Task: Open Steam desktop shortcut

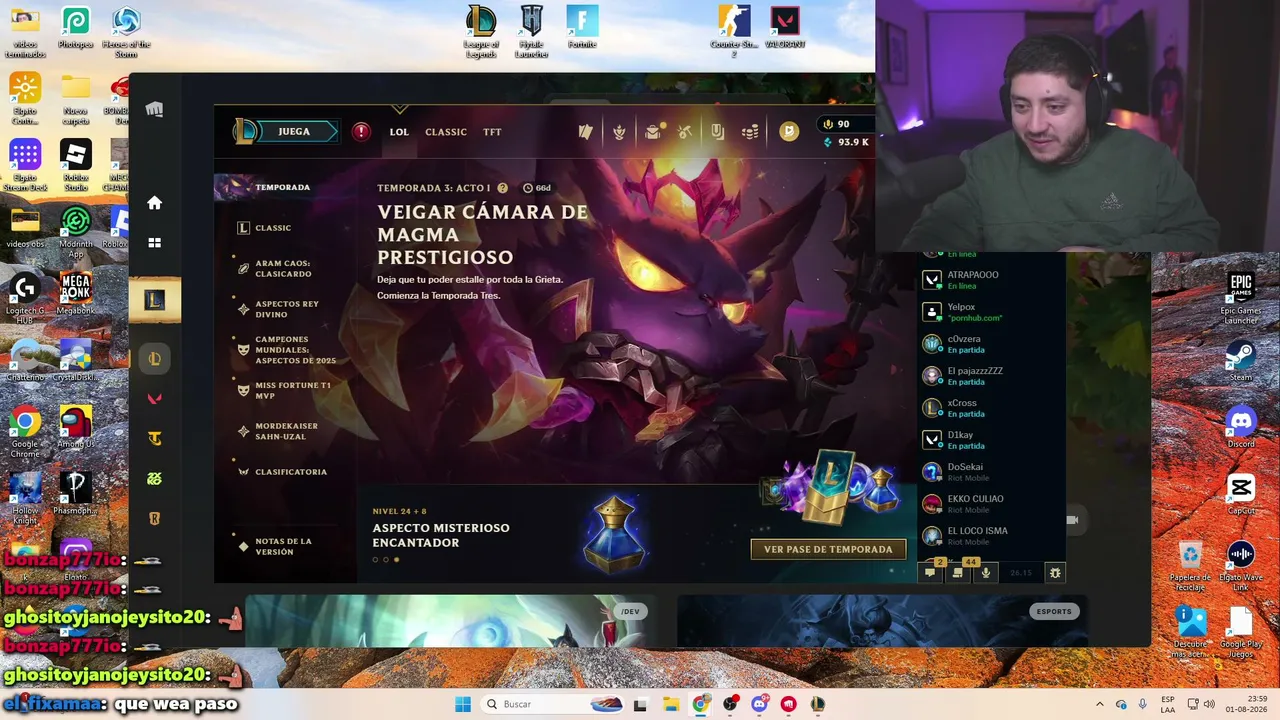Action: (x=1240, y=362)
